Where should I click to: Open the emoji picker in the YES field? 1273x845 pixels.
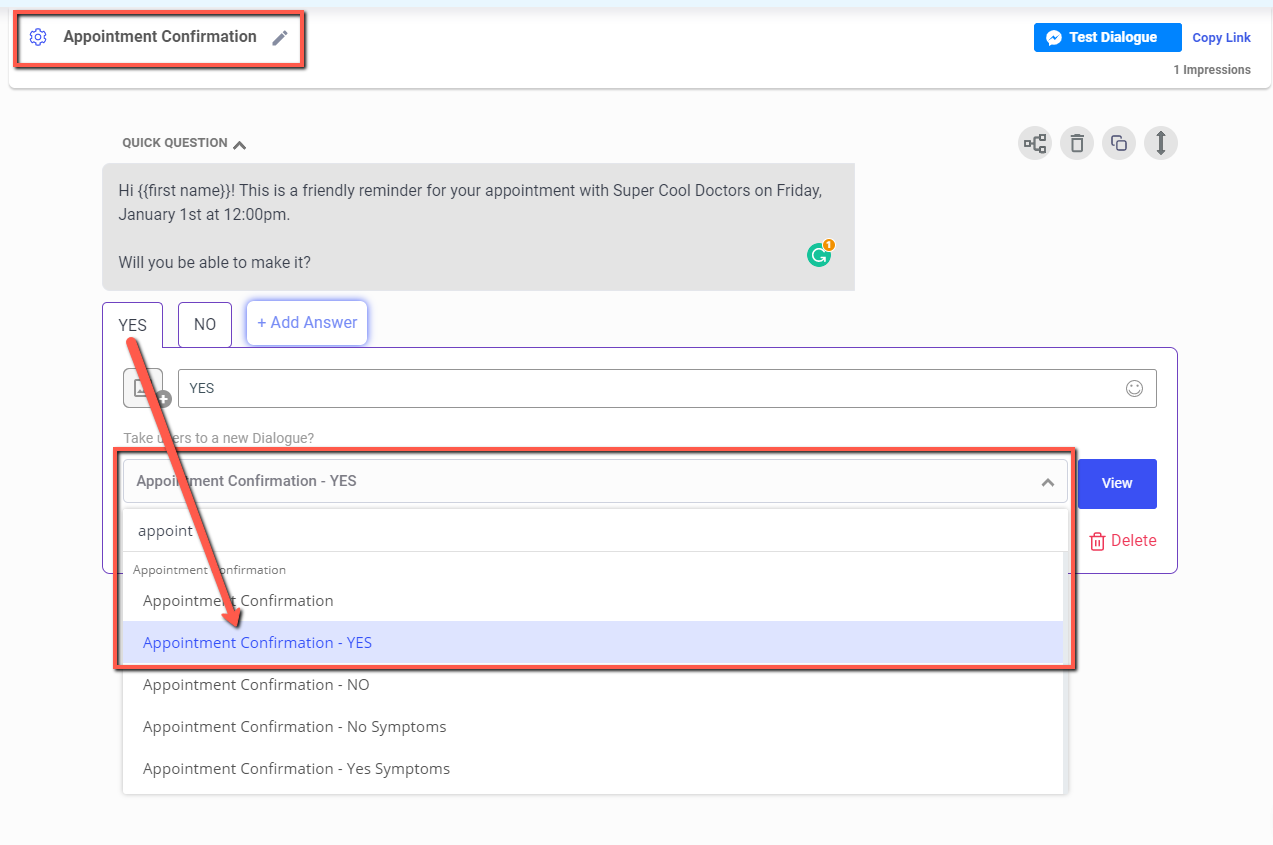1134,388
